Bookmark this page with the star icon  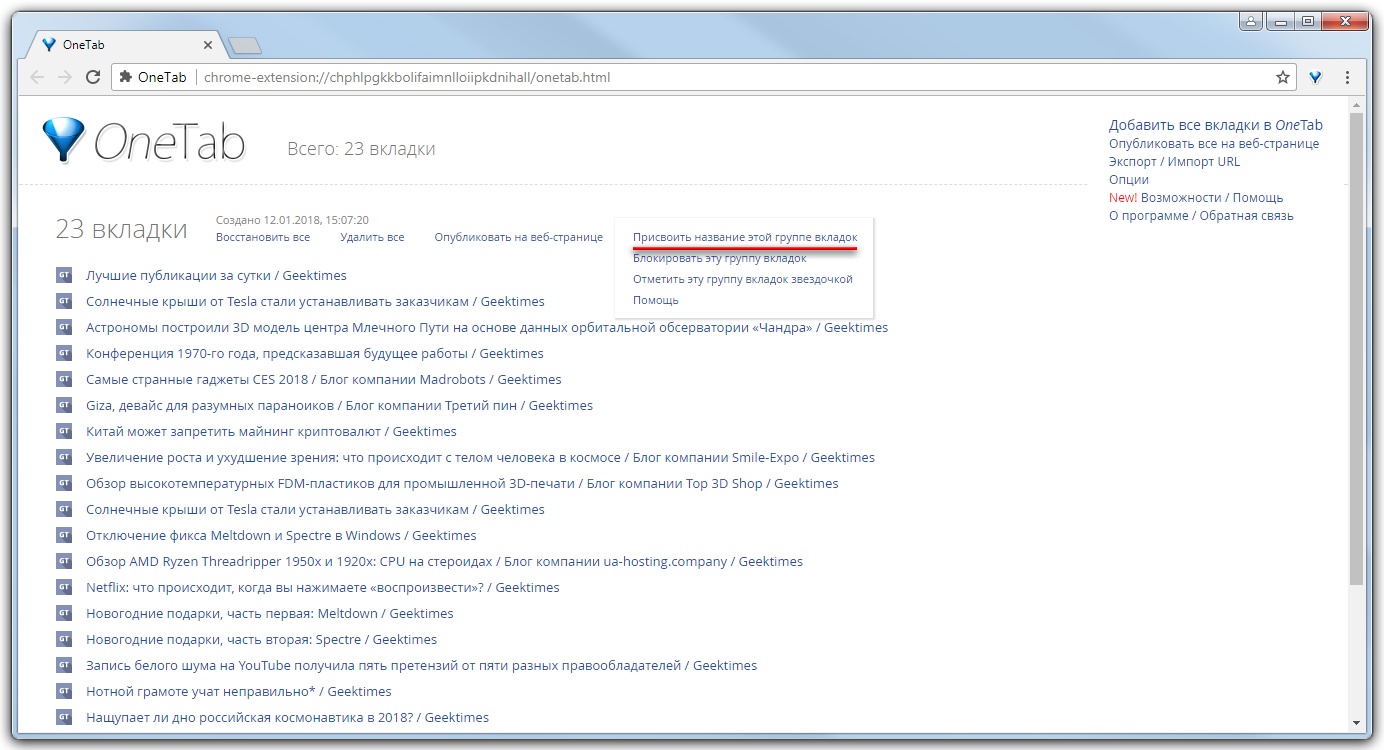click(1283, 77)
